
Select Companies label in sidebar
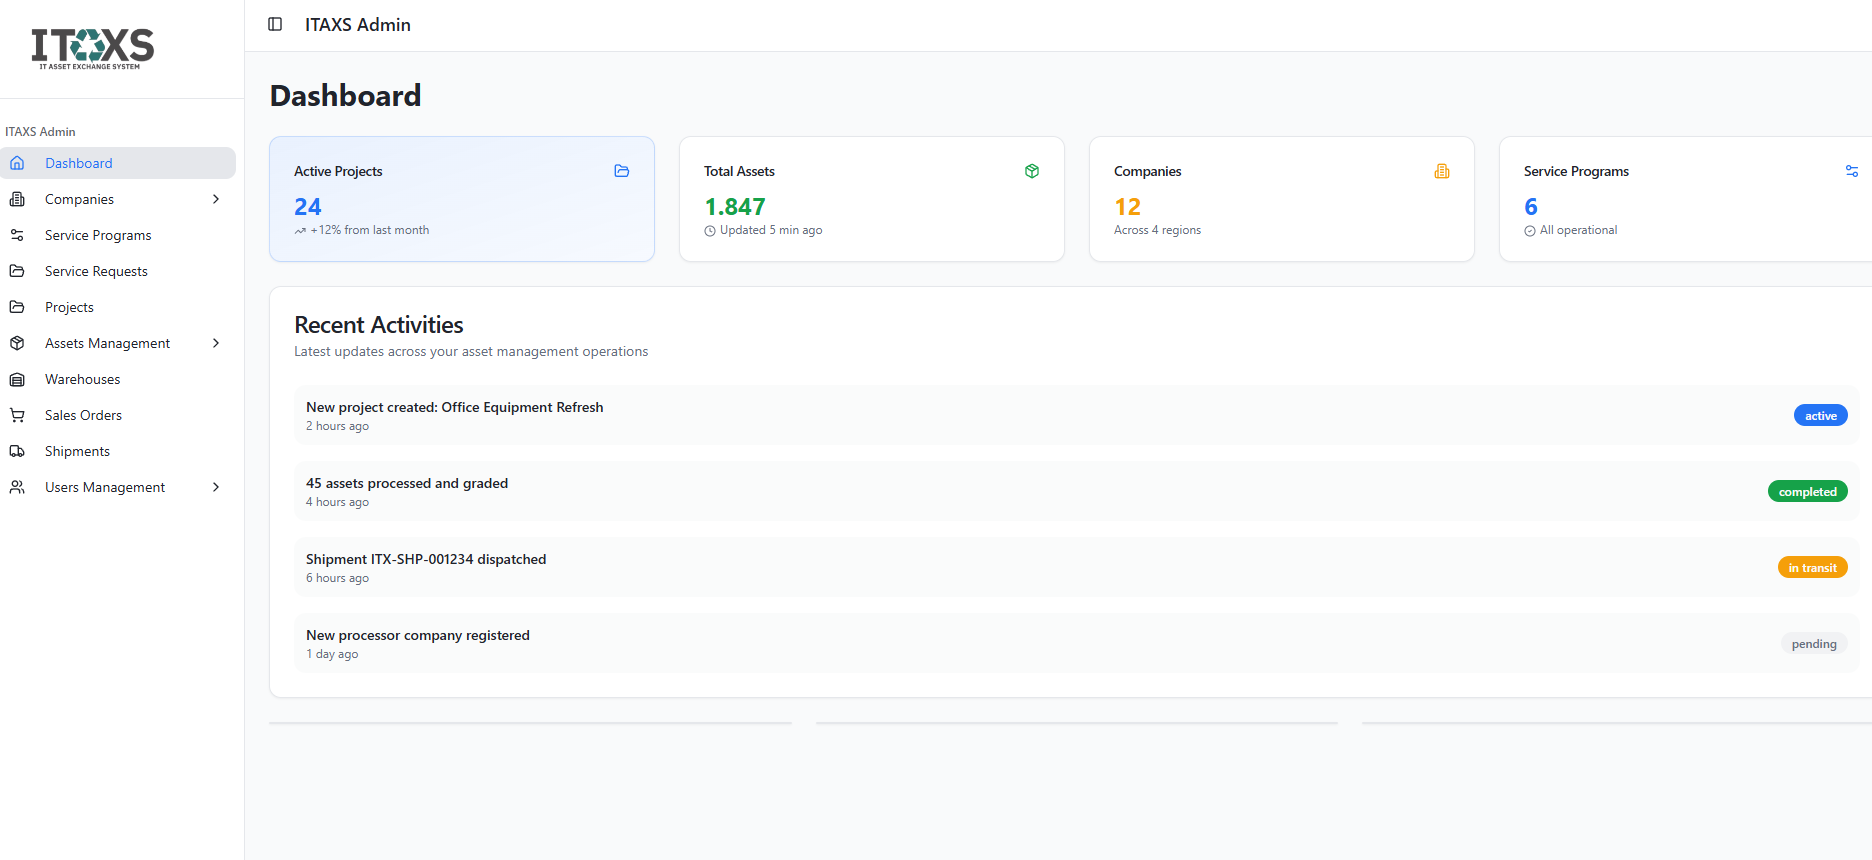(79, 199)
